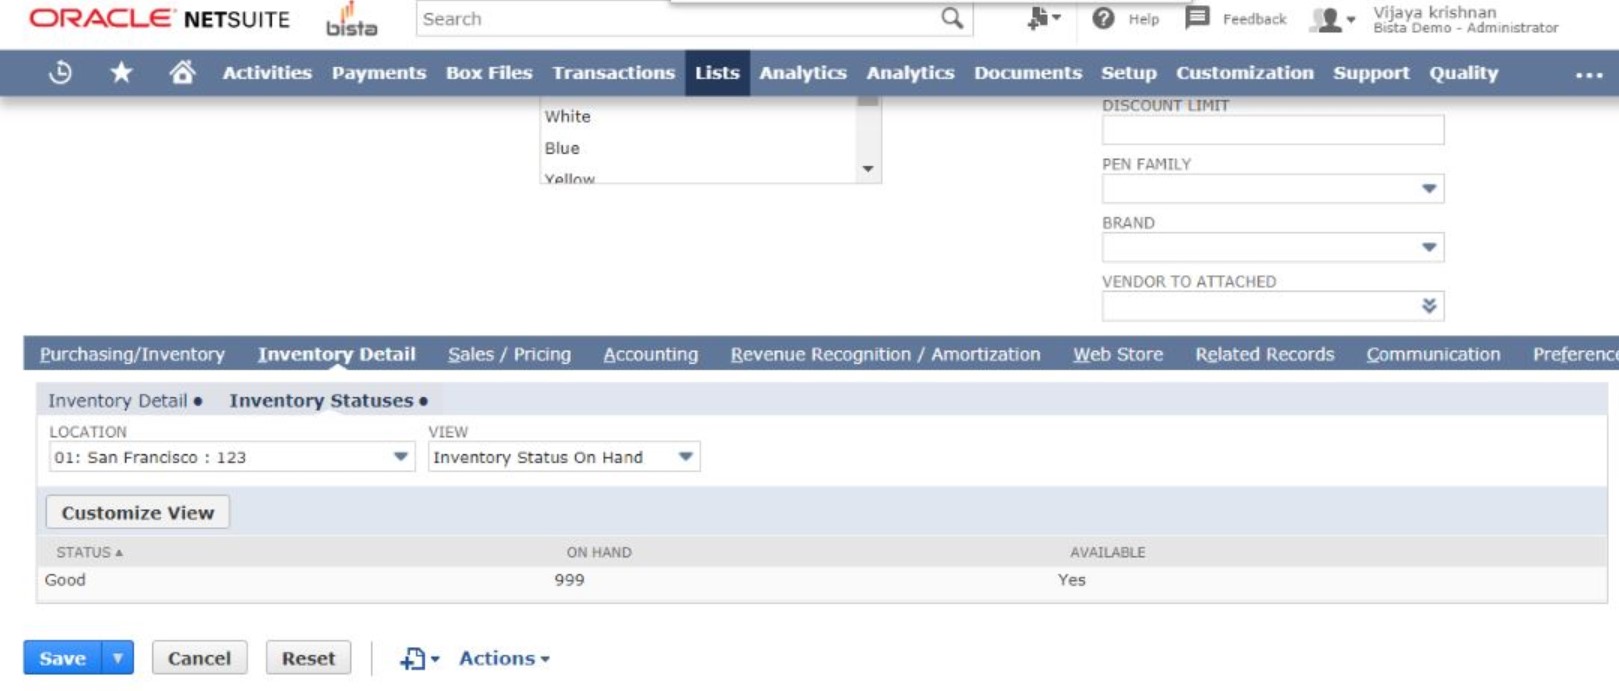1619x691 pixels.
Task: Click the Cancel button
Action: pyautogui.click(x=199, y=658)
